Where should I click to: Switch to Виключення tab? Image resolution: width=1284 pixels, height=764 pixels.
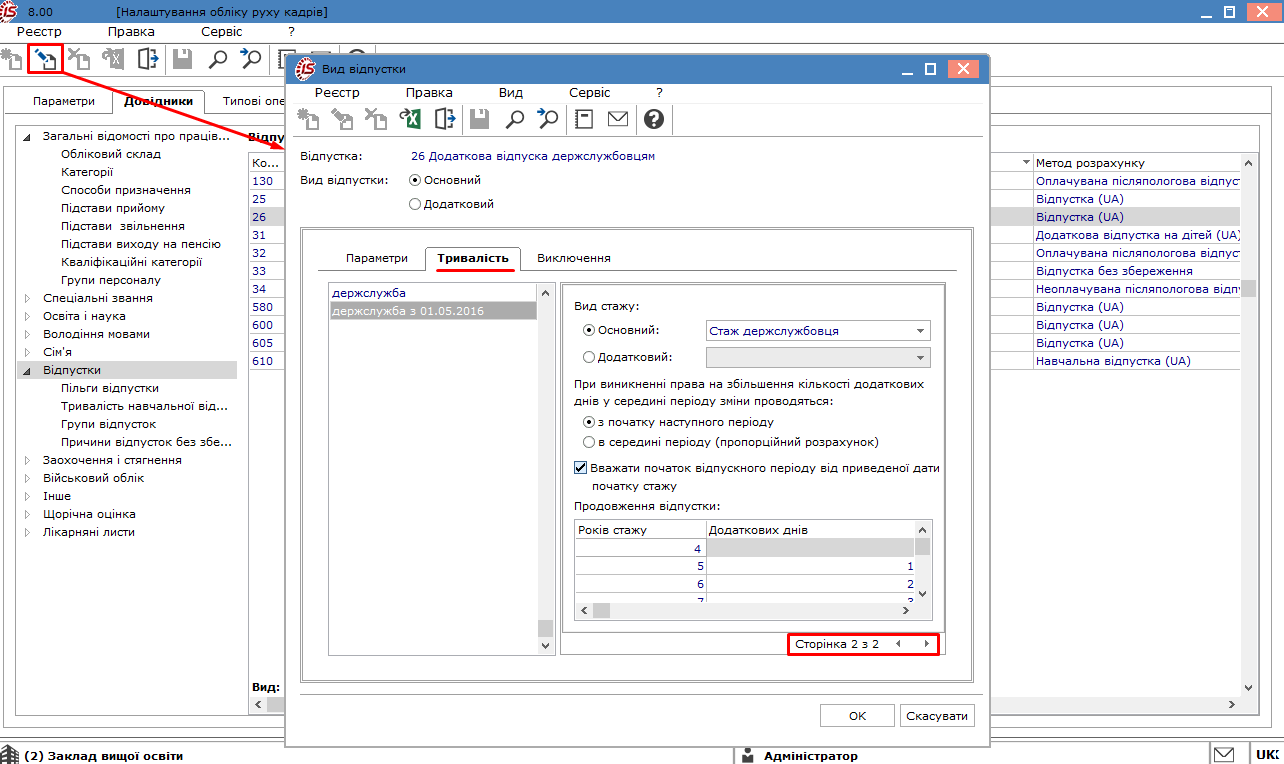pos(574,258)
